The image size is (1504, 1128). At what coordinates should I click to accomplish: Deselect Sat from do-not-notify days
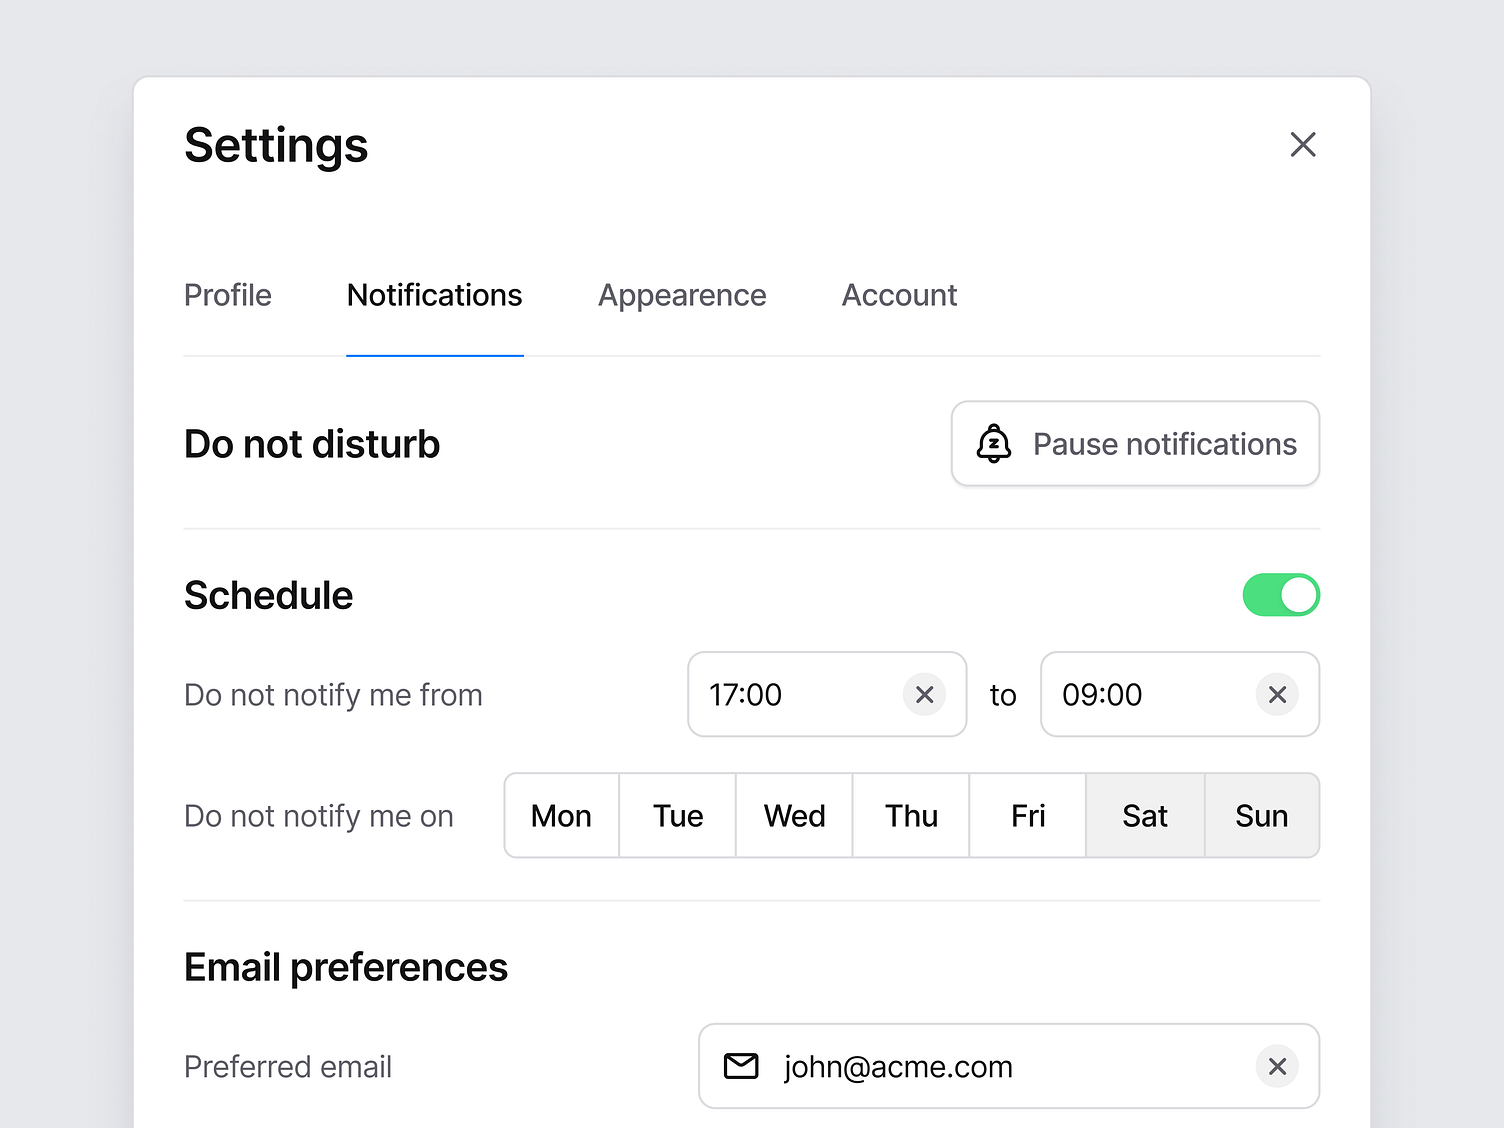tap(1144, 815)
